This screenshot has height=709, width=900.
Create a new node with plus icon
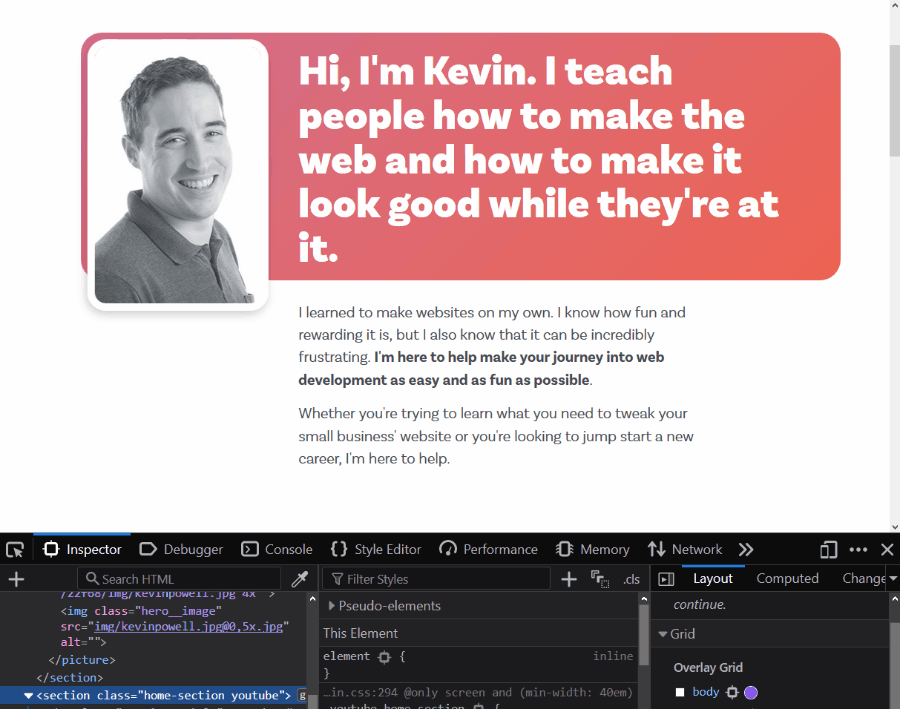(17, 579)
